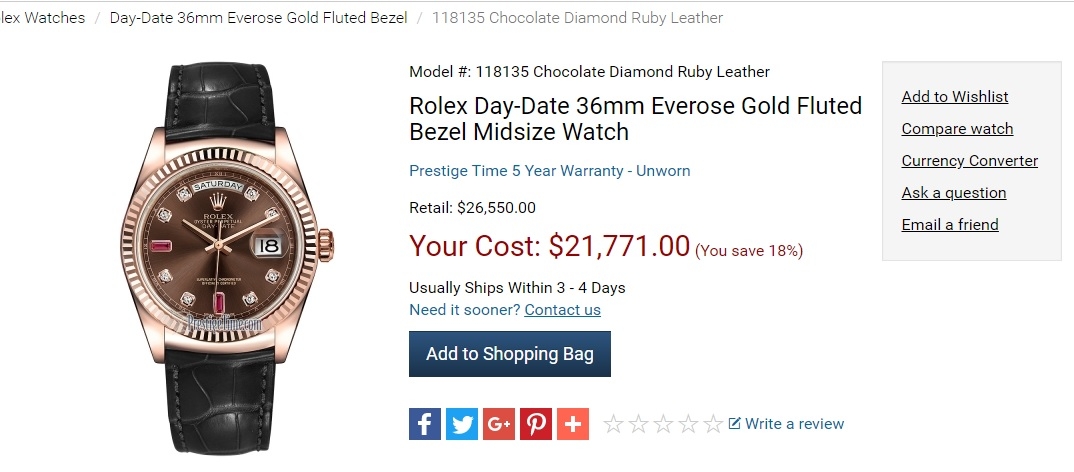Go to Rolex Watches breadcrumb
The width and height of the screenshot is (1074, 472).
pos(42,18)
